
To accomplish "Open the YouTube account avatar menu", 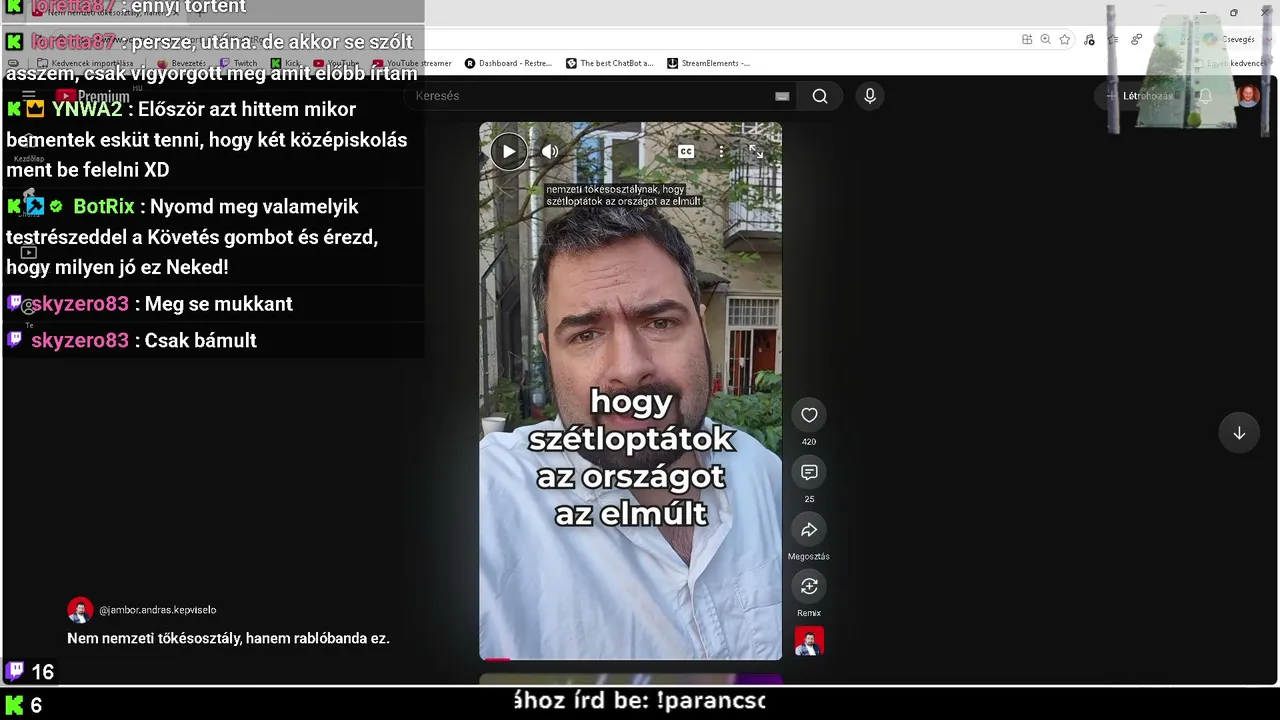I will coord(1248,96).
